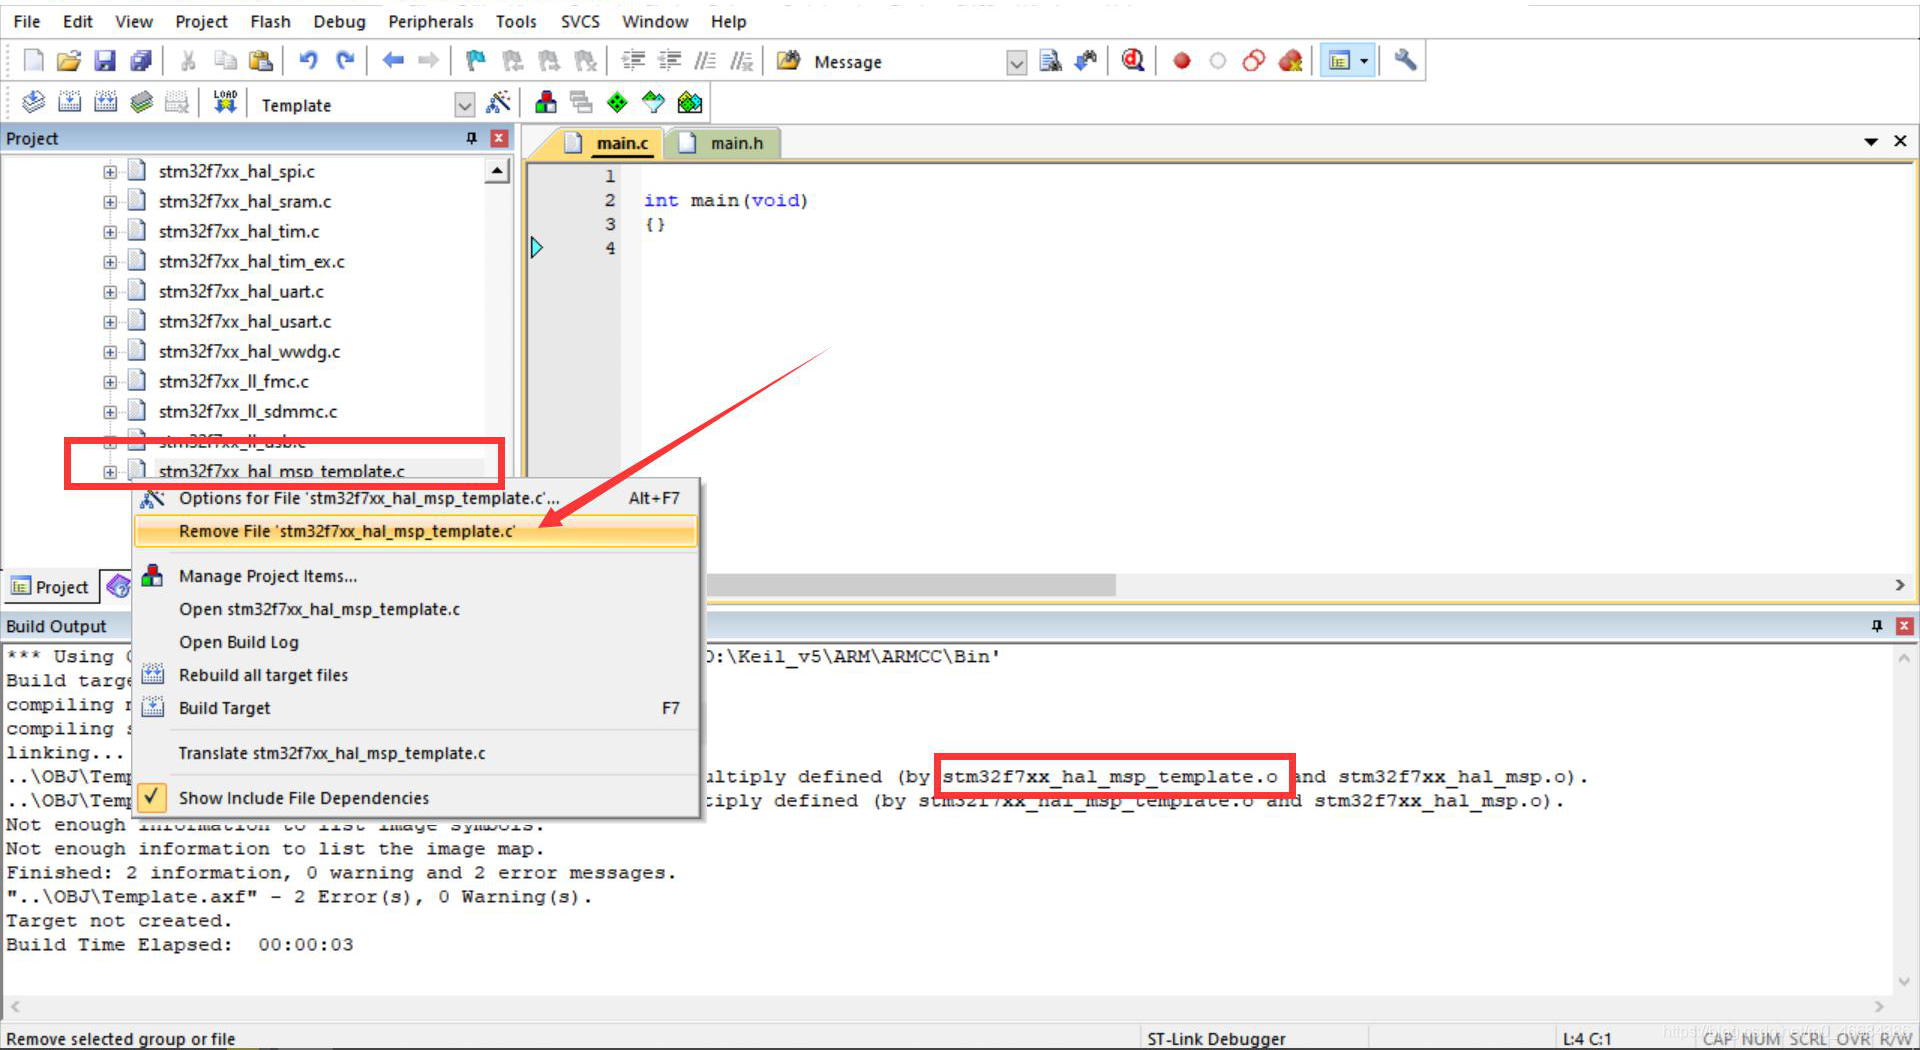Save all open files
The image size is (1920, 1050).
[141, 60]
